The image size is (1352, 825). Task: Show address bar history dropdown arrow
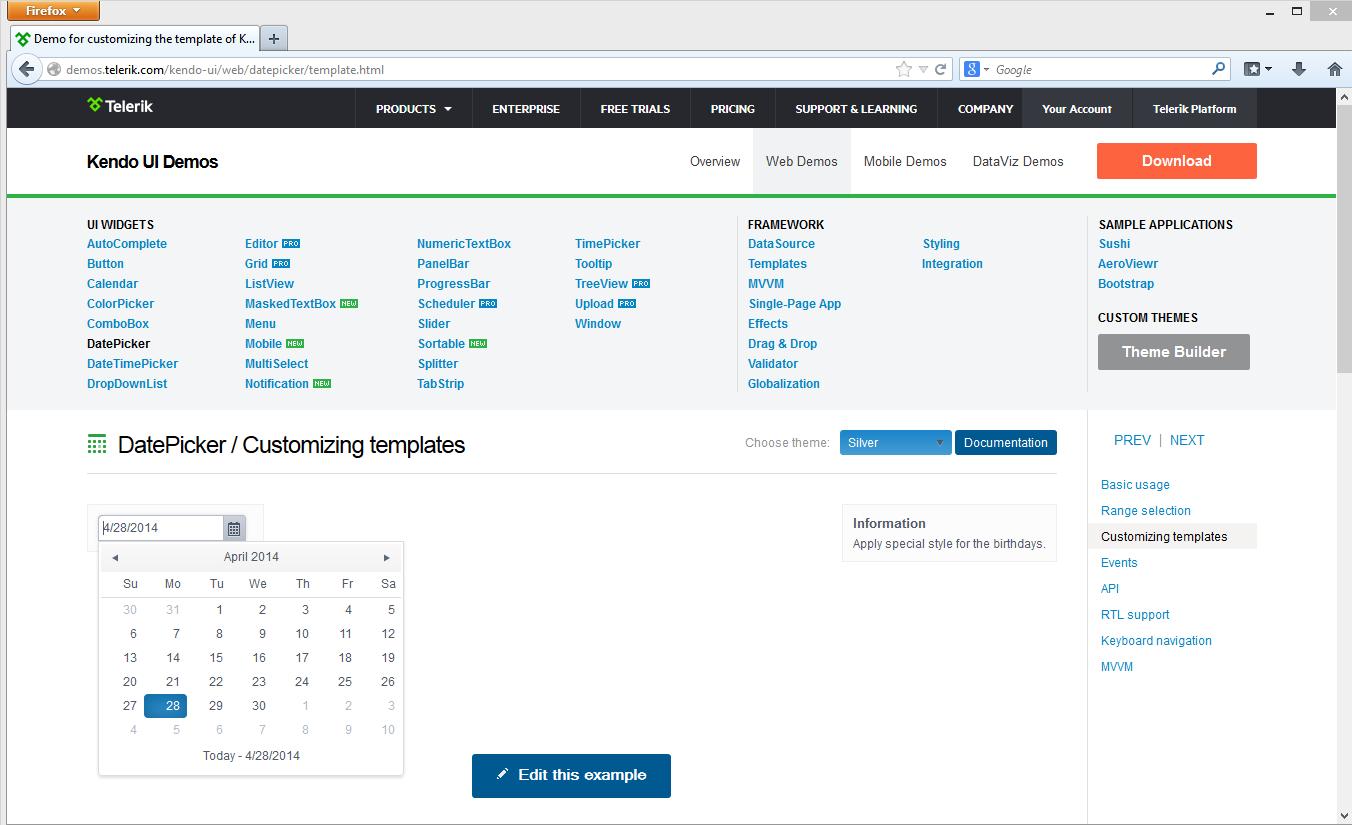pos(923,70)
